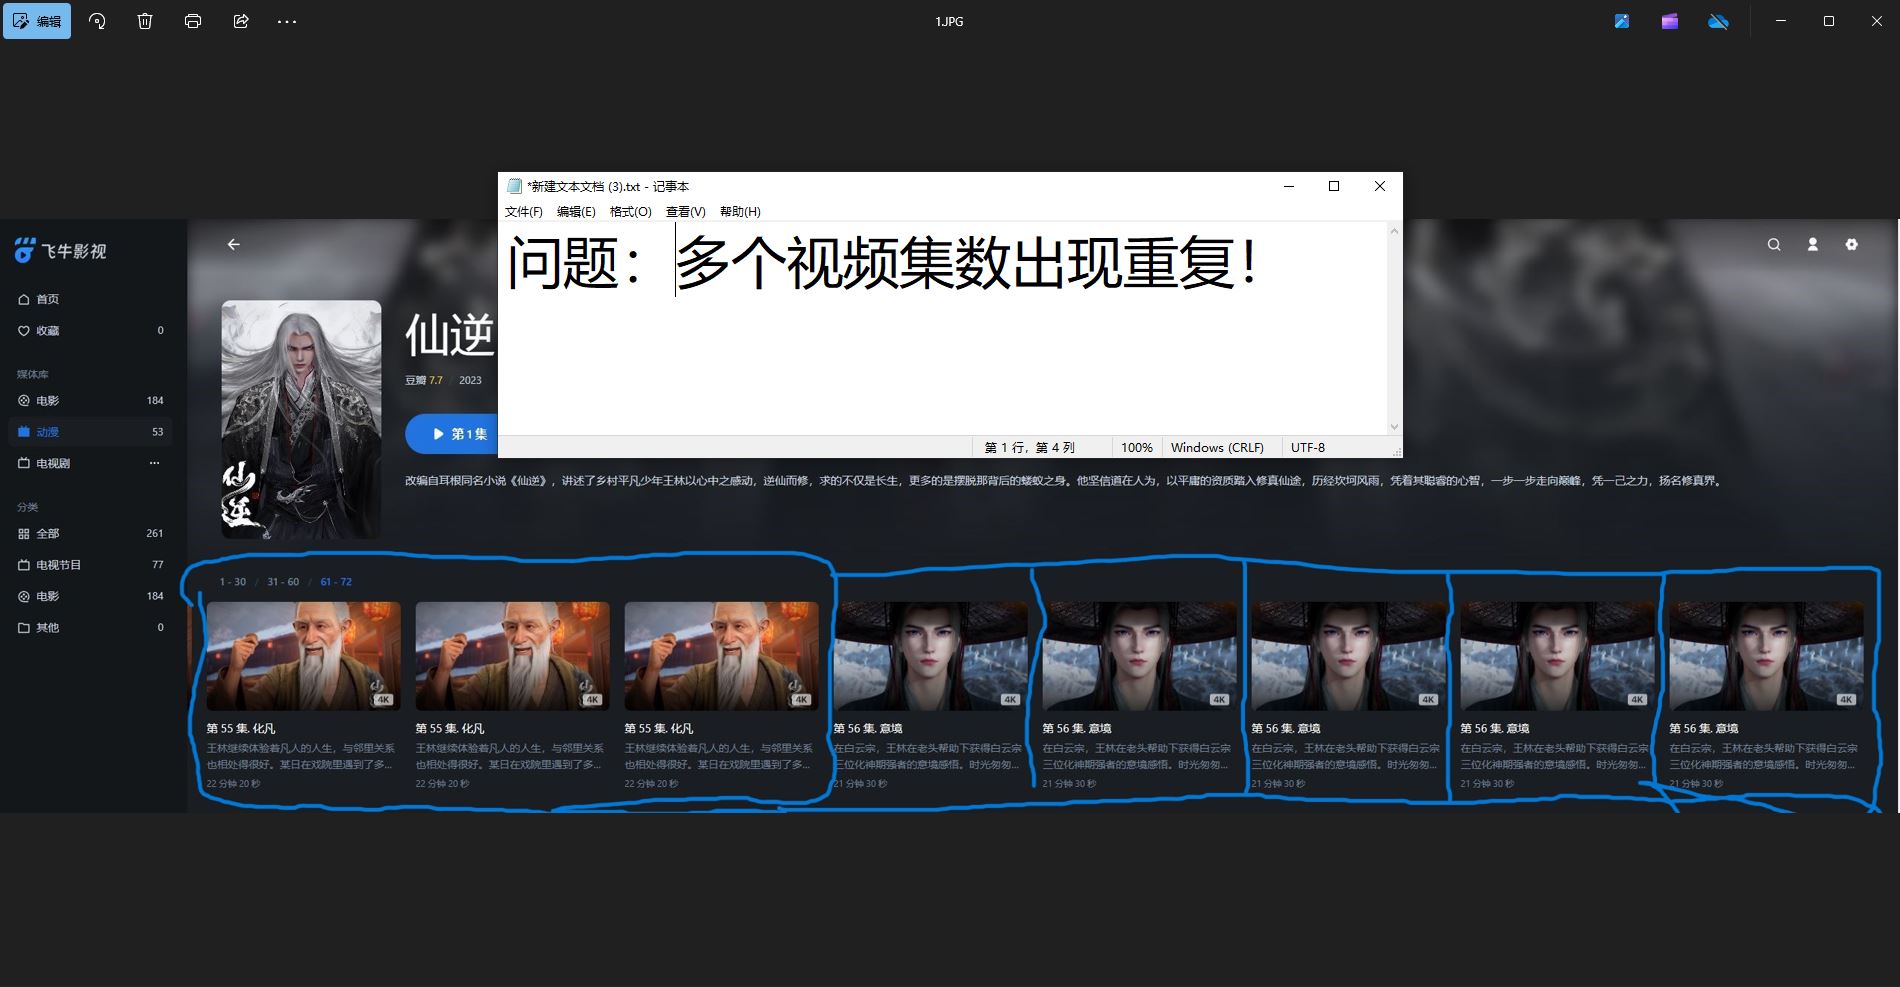The width and height of the screenshot is (1900, 987).
Task: Click the 100% zoom status in Notepad
Action: coord(1137,447)
